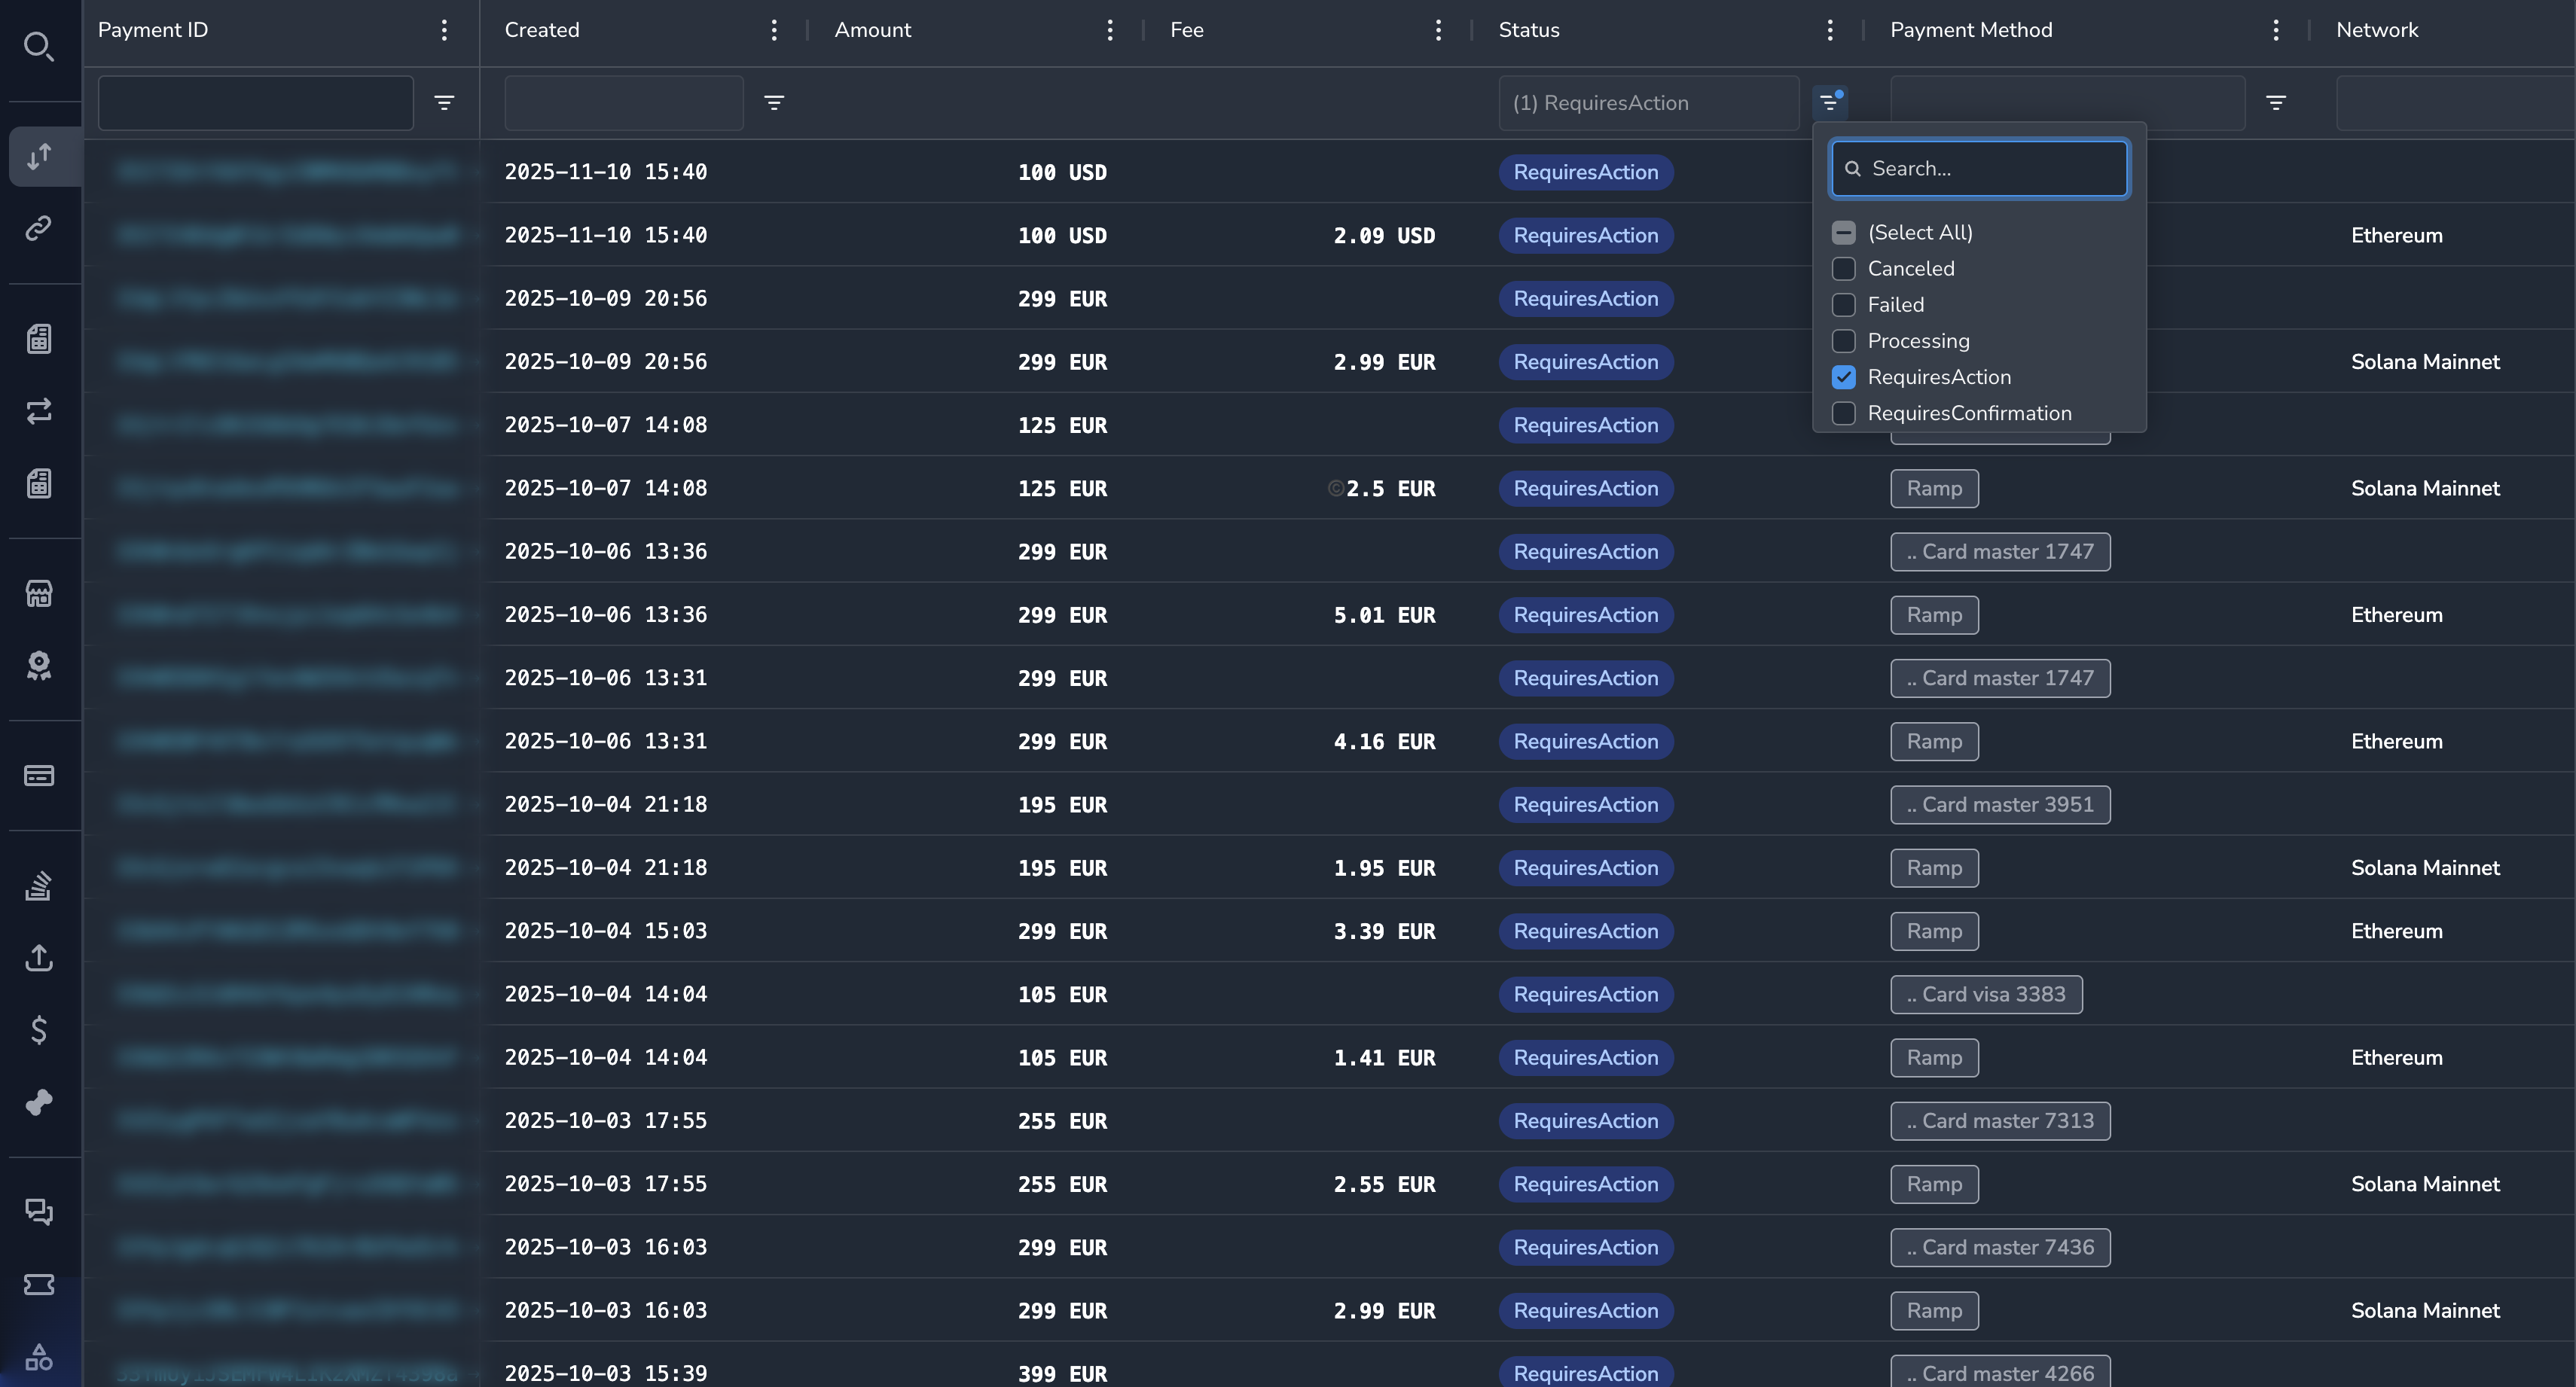
Task: Open the ticket coupon sidebar icon
Action: click(x=39, y=1284)
